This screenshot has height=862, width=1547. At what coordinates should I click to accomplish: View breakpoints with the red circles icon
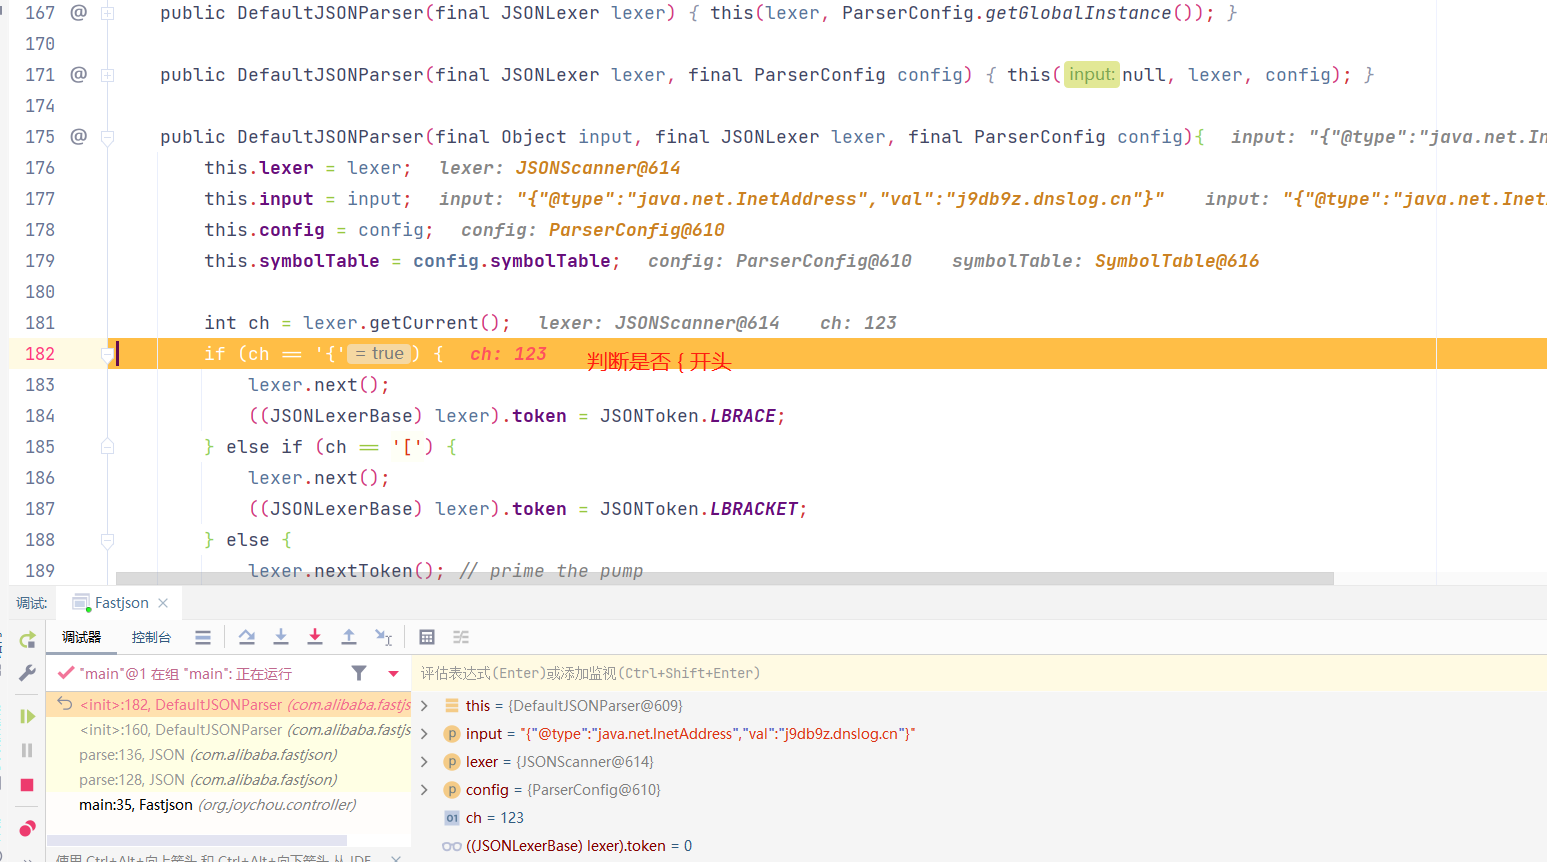(27, 828)
